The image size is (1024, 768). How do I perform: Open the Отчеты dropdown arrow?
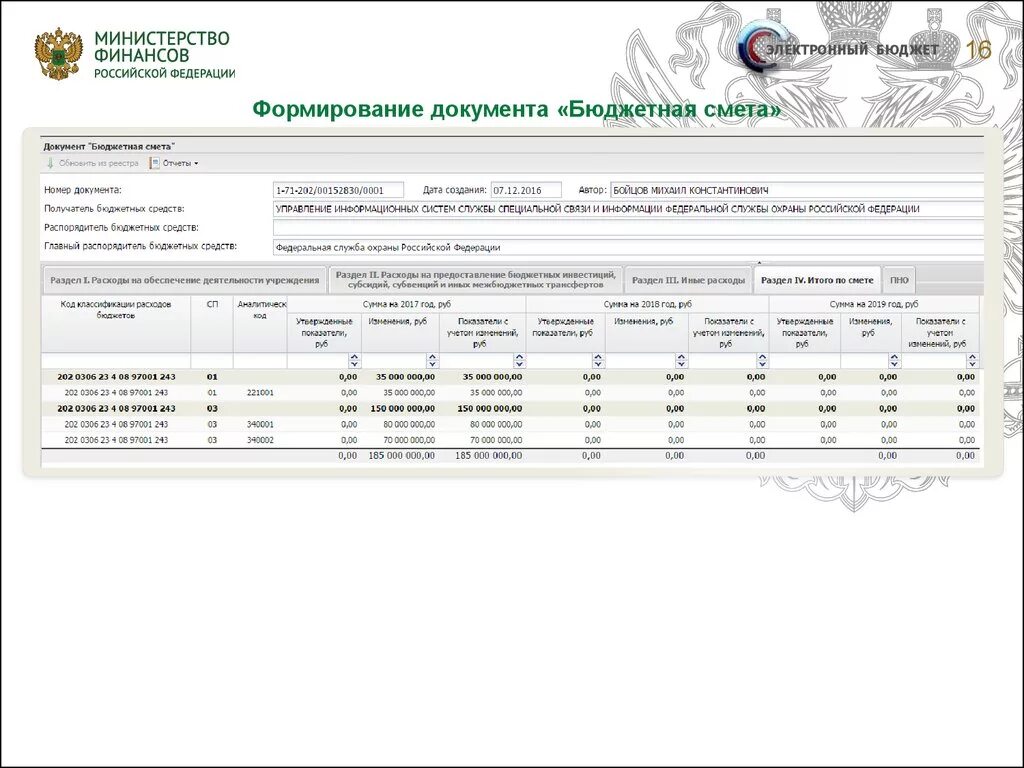coord(197,163)
